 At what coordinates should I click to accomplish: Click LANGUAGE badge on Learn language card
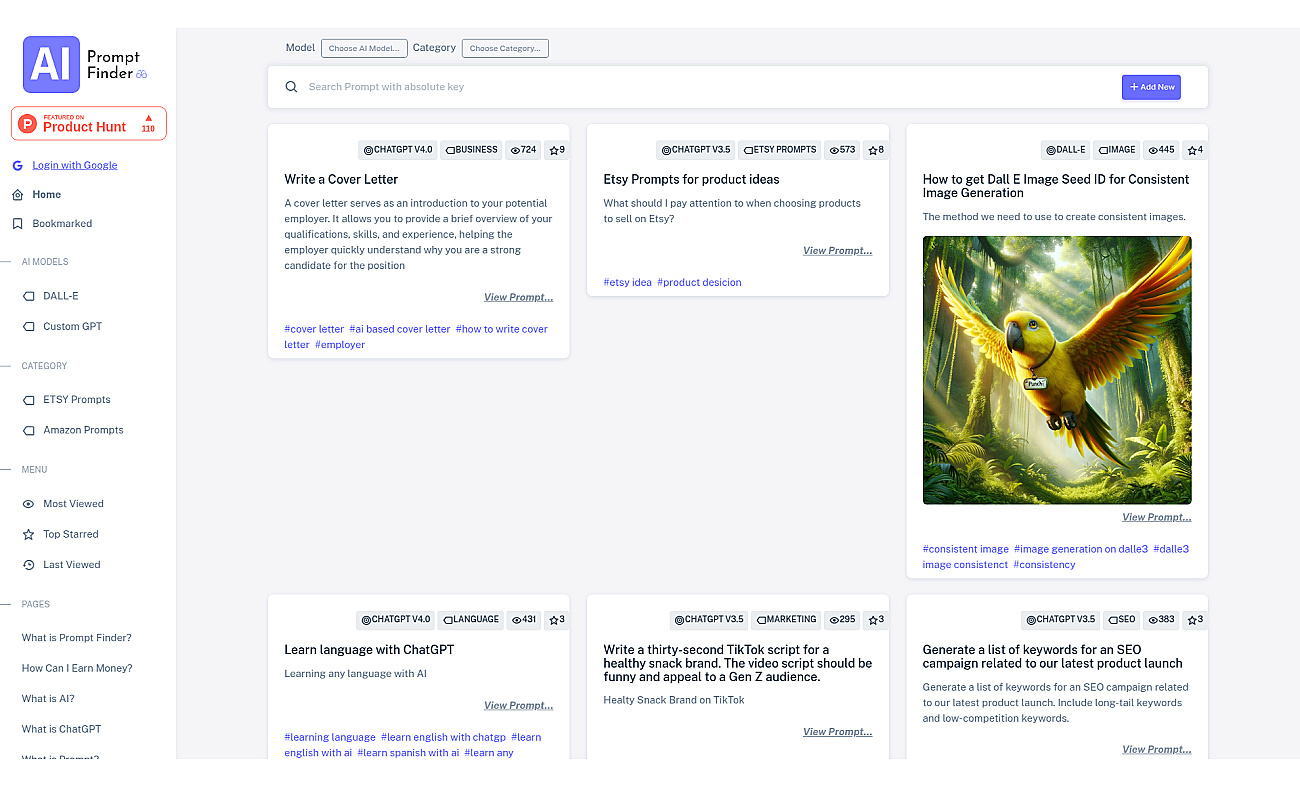point(470,620)
